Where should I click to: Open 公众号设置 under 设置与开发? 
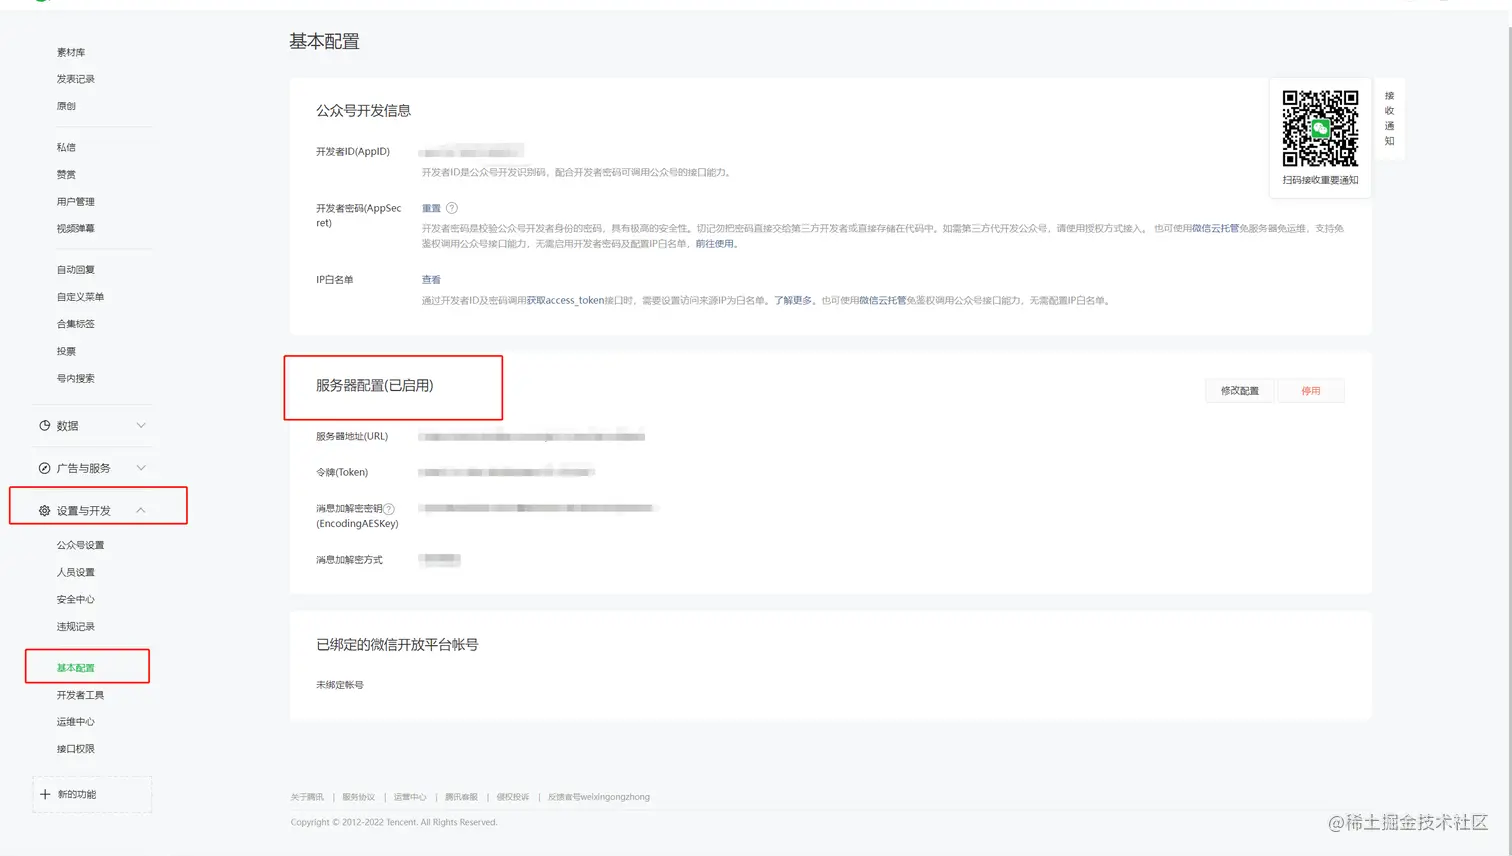[80, 545]
